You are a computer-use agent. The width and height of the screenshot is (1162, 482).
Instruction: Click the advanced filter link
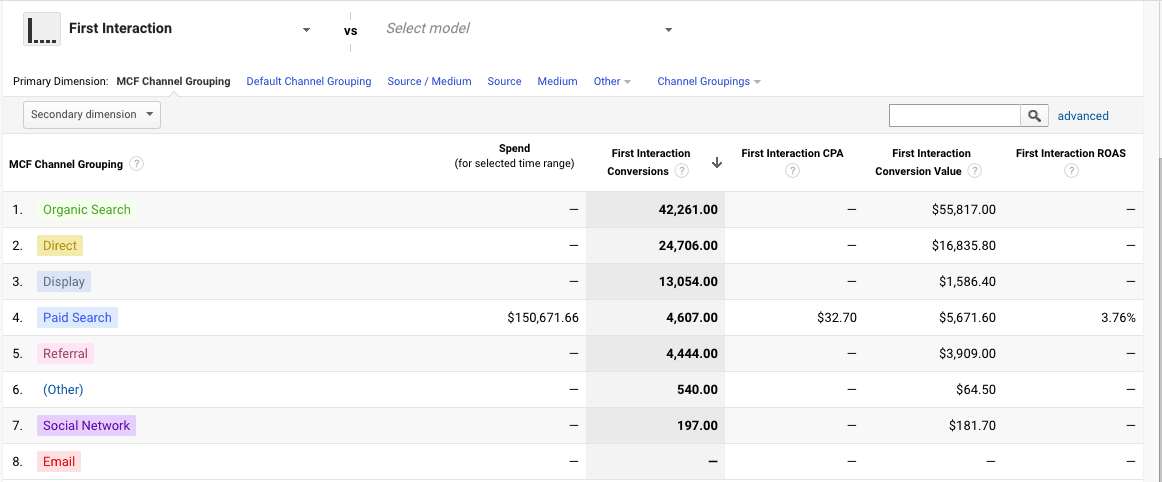pos(1083,116)
